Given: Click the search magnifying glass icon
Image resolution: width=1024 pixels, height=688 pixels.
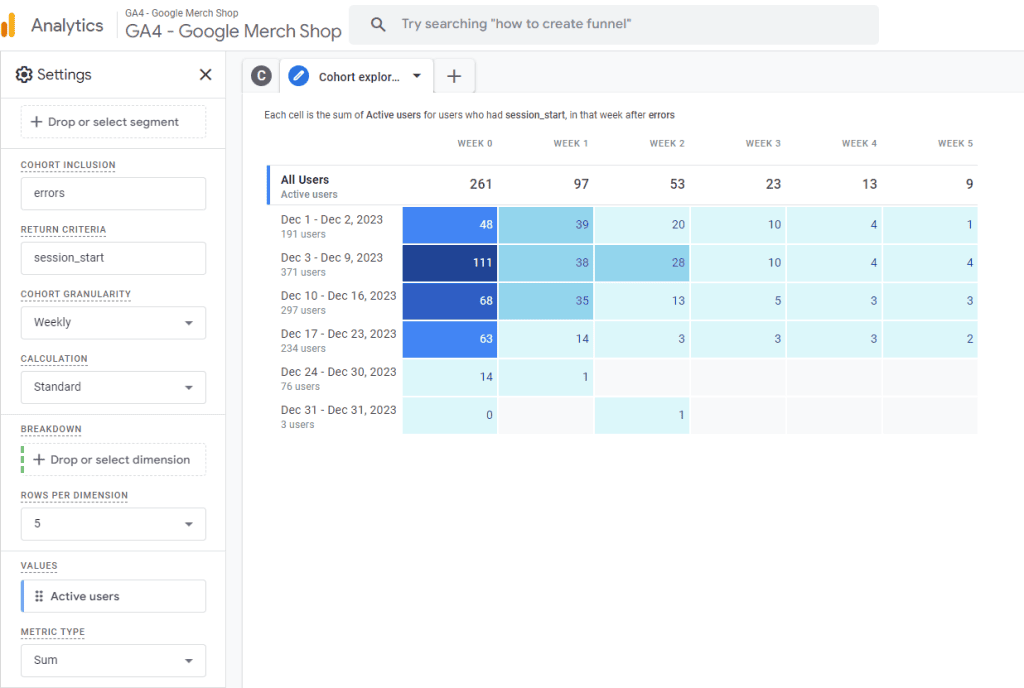Looking at the screenshot, I should (x=377, y=24).
